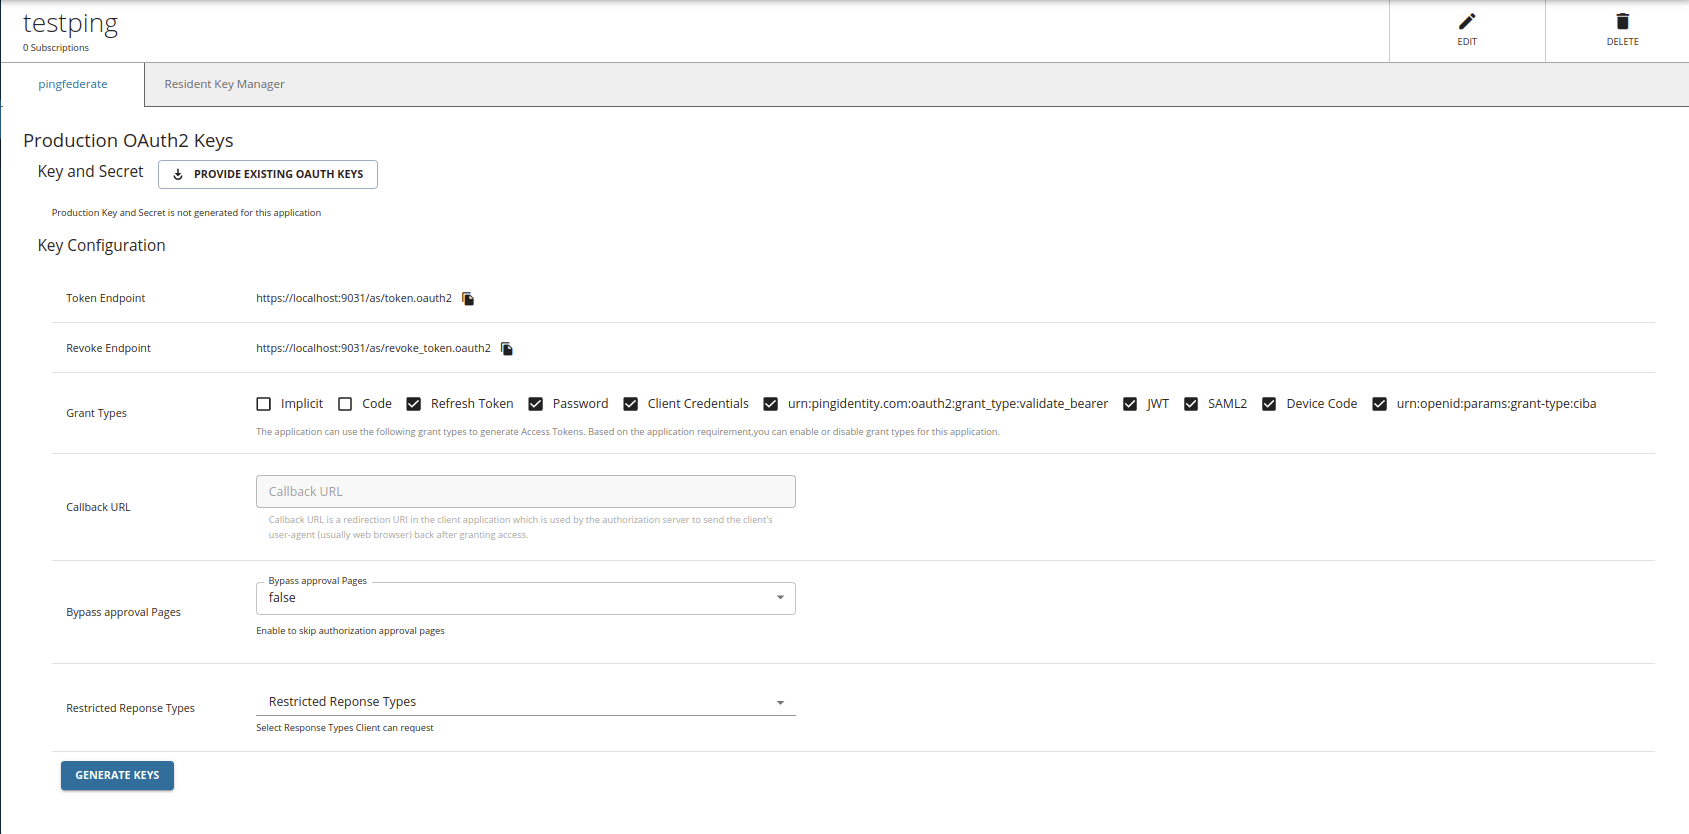The width and height of the screenshot is (1689, 834).
Task: Switch to the pingfederate tab
Action: (x=73, y=84)
